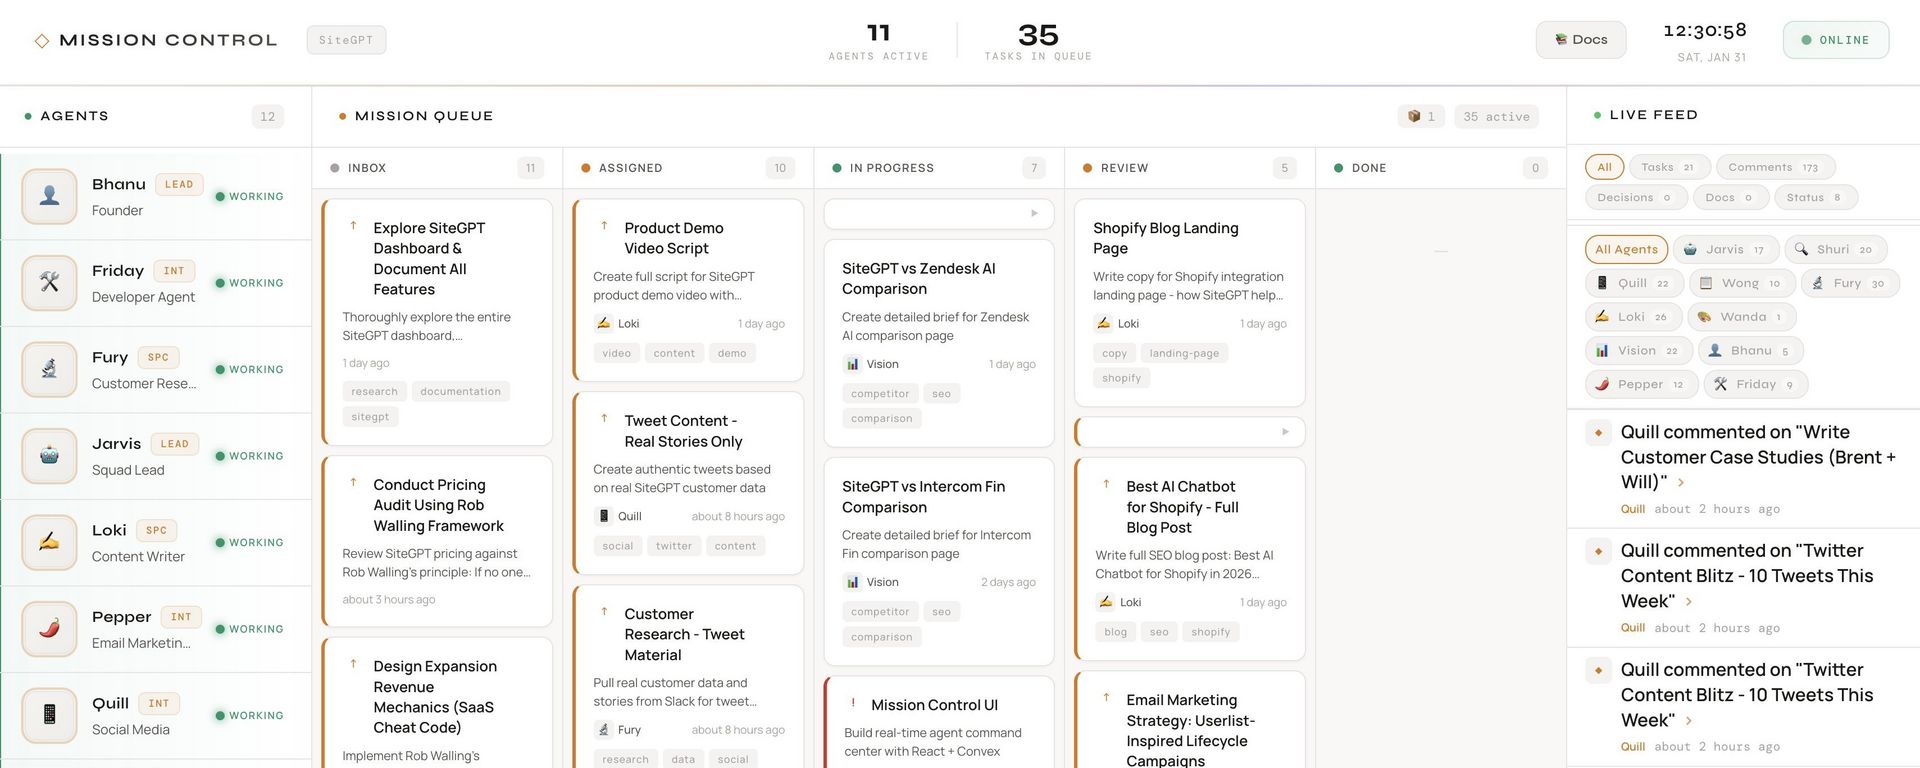Click Vision icon on Intercom Fin card
Screen dimensions: 1920x768
(852, 582)
